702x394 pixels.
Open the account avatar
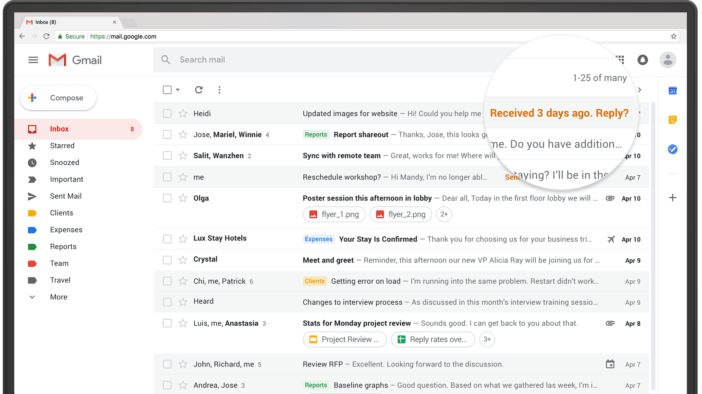coord(668,60)
